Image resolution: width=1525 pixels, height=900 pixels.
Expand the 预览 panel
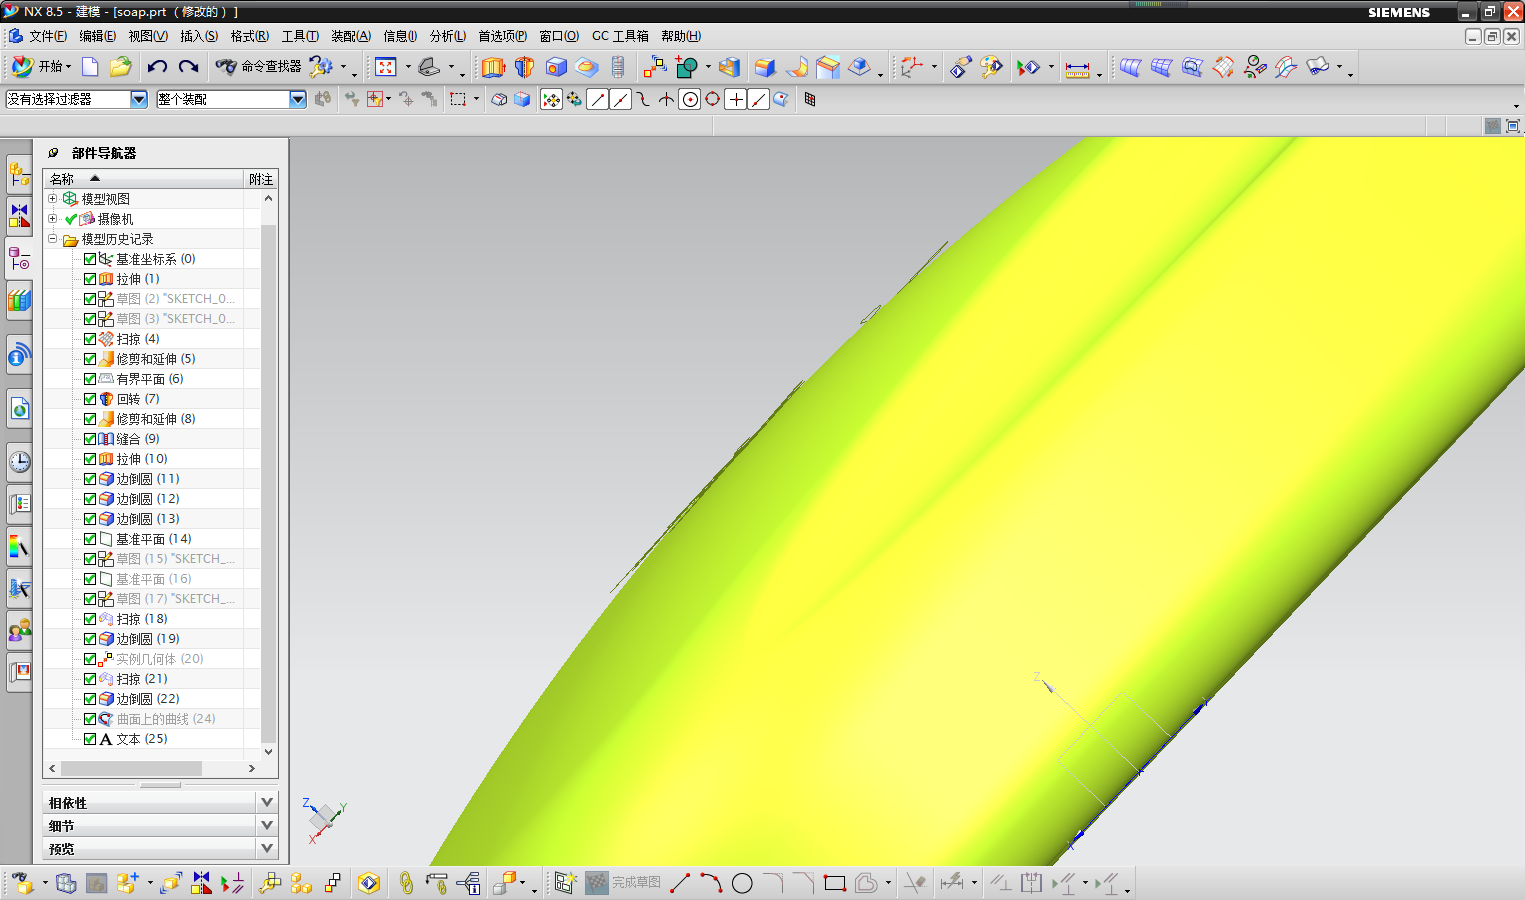[x=267, y=848]
